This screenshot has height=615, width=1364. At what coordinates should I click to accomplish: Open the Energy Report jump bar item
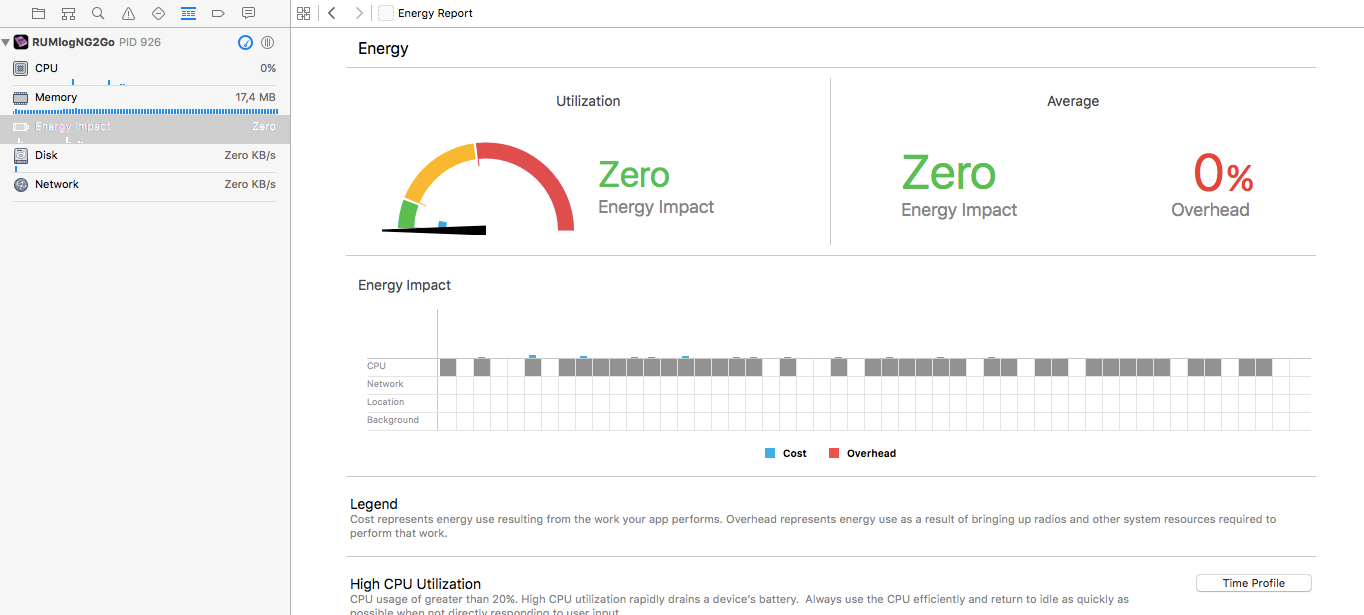pos(434,13)
